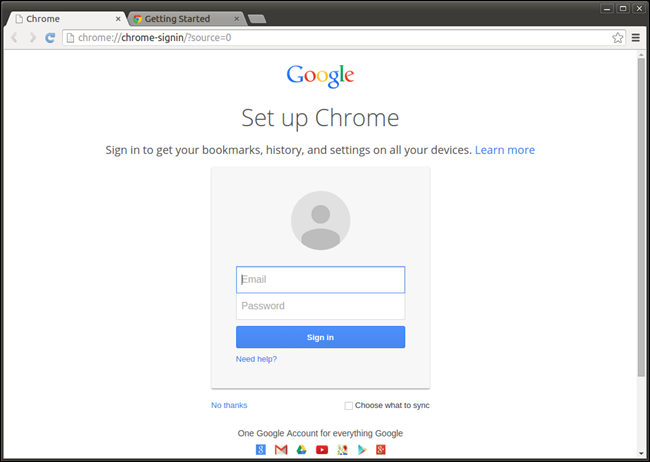Click the Google Drive icon
Image resolution: width=650 pixels, height=462 pixels.
(x=301, y=450)
